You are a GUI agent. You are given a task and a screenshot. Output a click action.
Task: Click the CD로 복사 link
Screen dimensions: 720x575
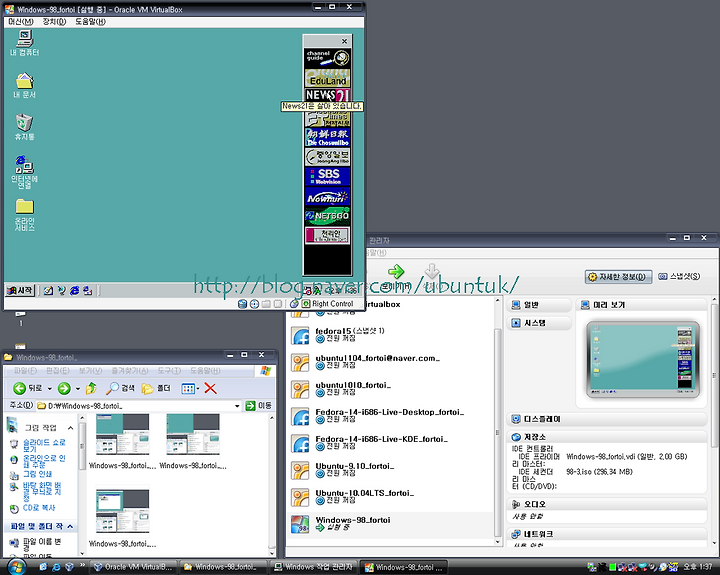click(39, 508)
